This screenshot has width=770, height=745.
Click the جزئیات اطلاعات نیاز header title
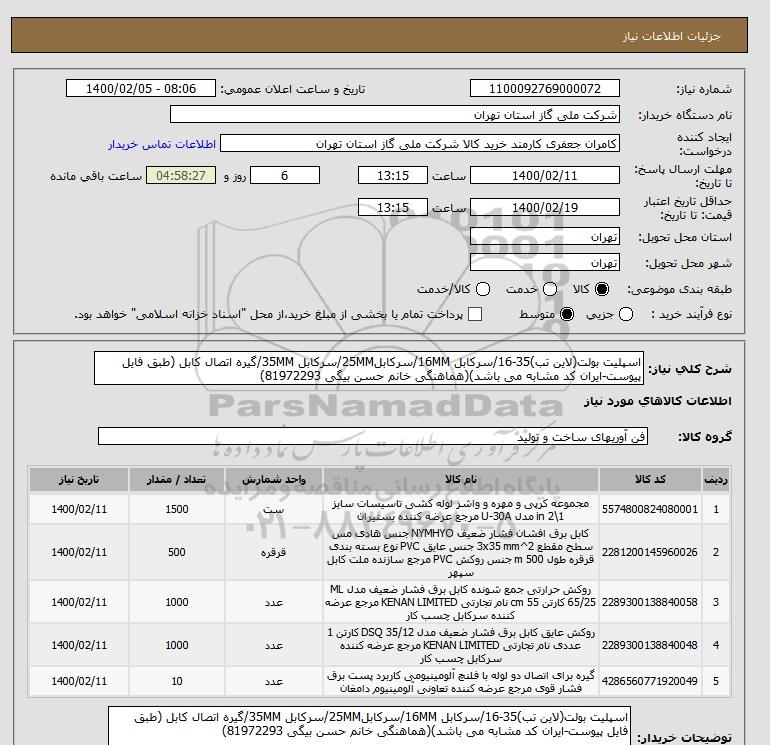pos(671,36)
